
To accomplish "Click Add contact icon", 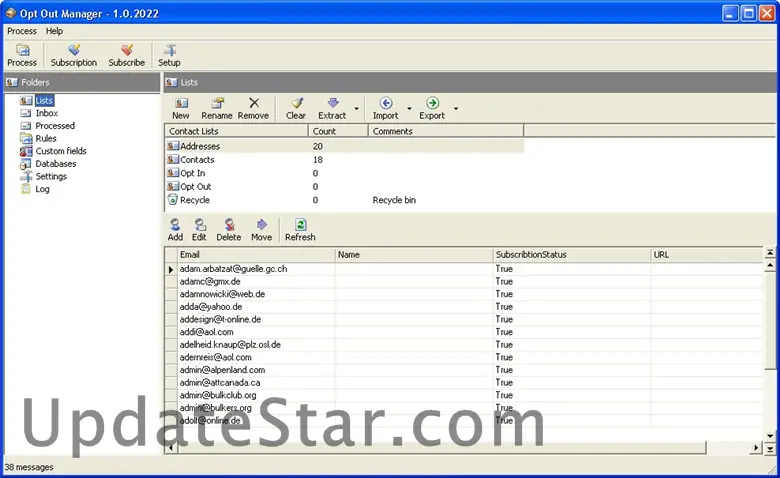I will click(175, 230).
